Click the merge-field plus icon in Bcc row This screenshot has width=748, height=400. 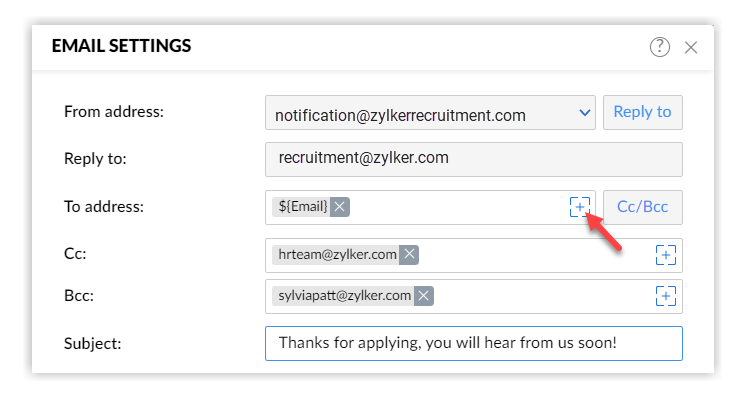[x=665, y=296]
